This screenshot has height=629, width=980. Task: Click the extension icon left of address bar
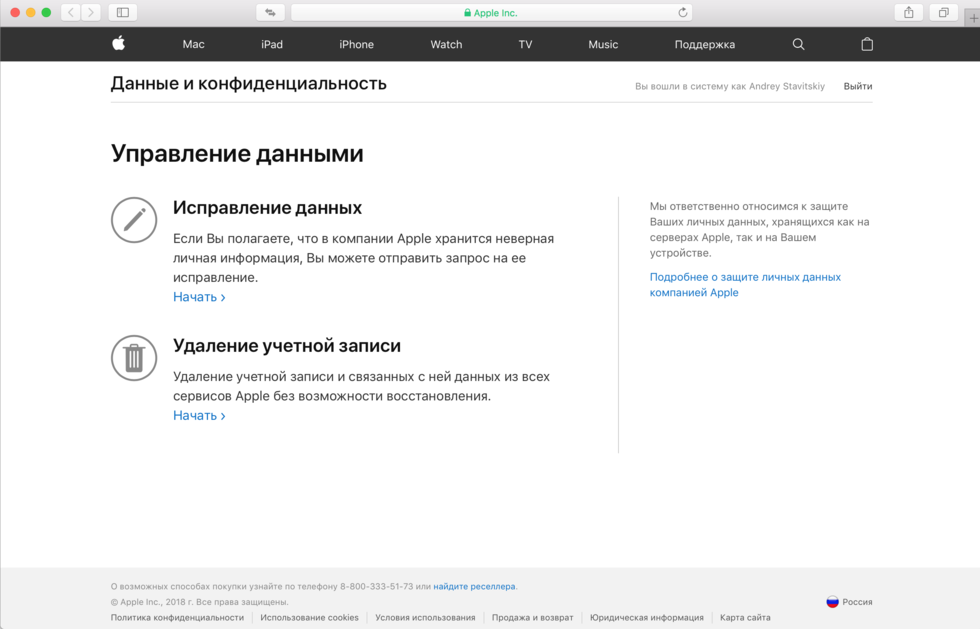pyautogui.click(x=270, y=13)
